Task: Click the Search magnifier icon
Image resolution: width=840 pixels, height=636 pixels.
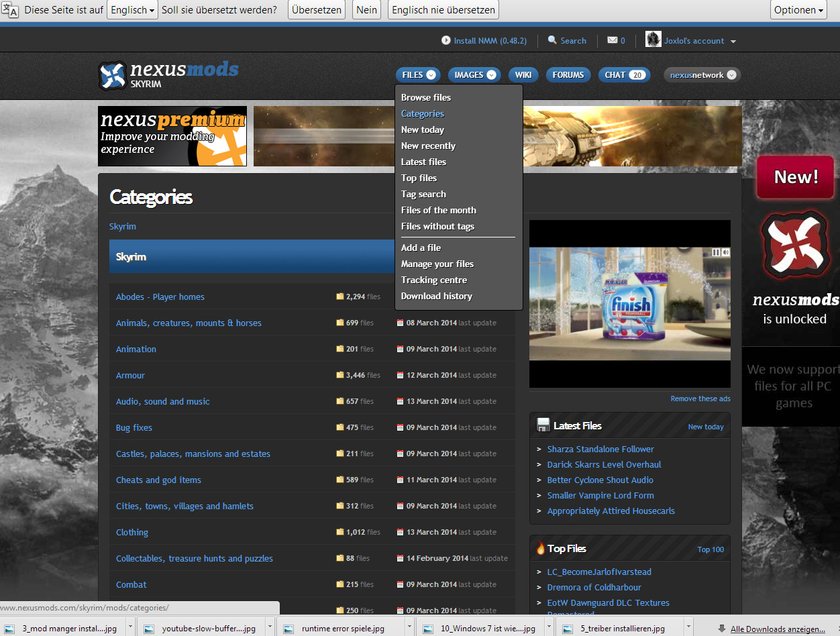Action: coord(552,40)
